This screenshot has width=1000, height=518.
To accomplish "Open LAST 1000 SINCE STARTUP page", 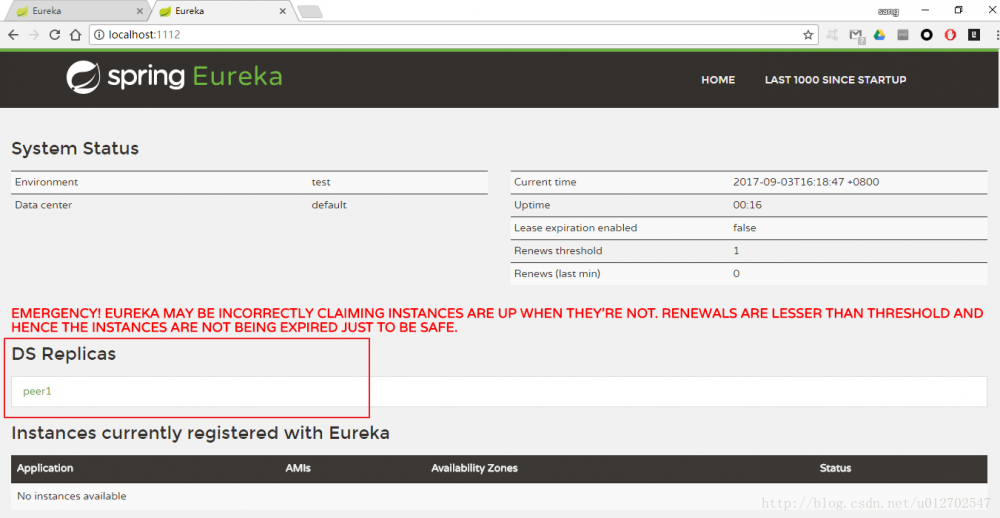I will [x=835, y=80].
